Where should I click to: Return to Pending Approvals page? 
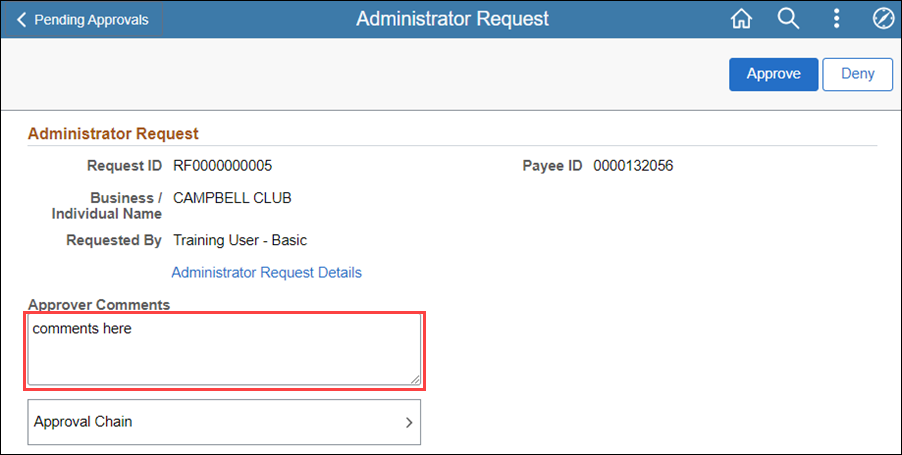[x=83, y=20]
